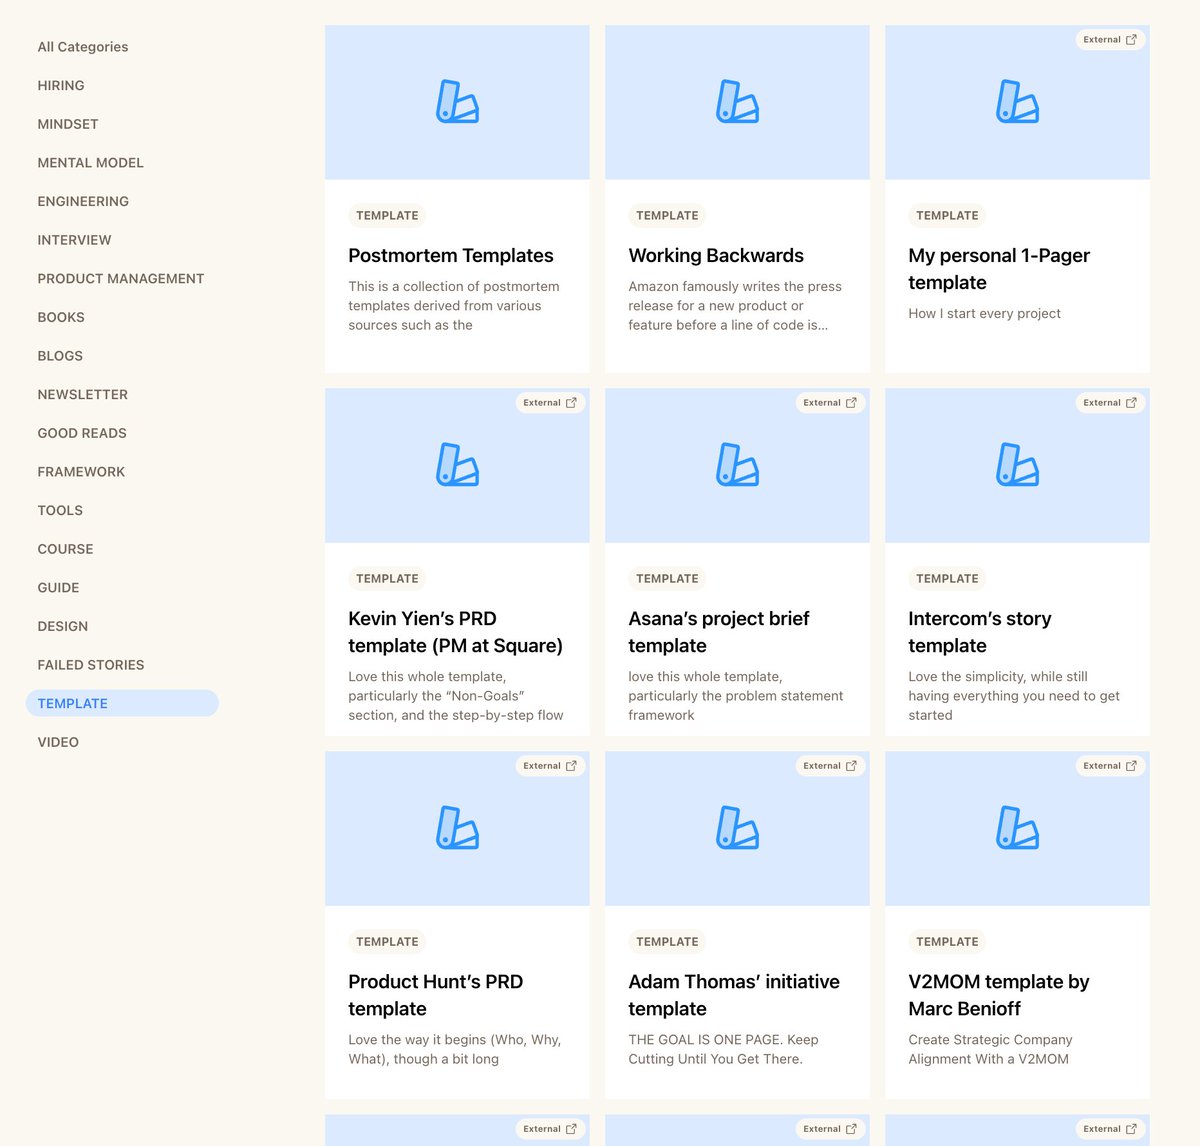
Task: Click TEMPLATE tag on Working Backwards card
Action: [667, 216]
